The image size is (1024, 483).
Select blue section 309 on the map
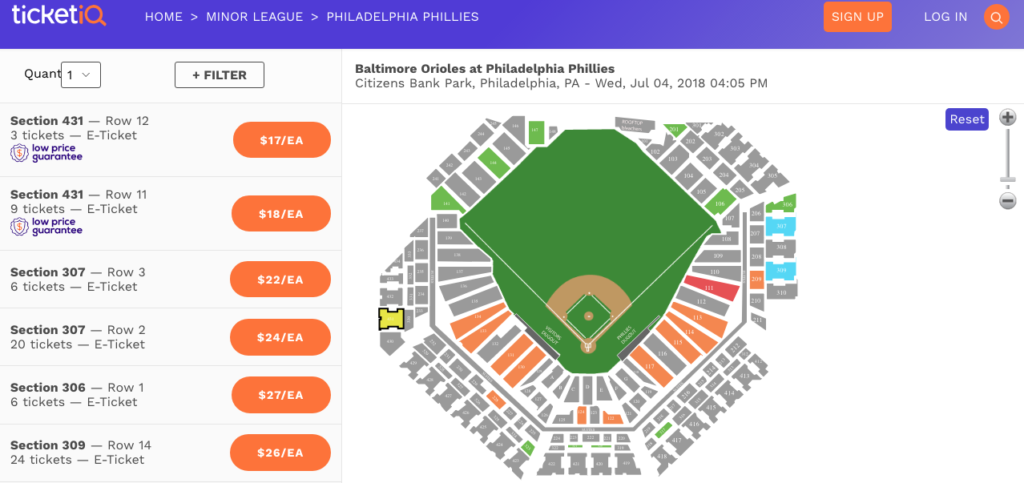[x=781, y=269]
